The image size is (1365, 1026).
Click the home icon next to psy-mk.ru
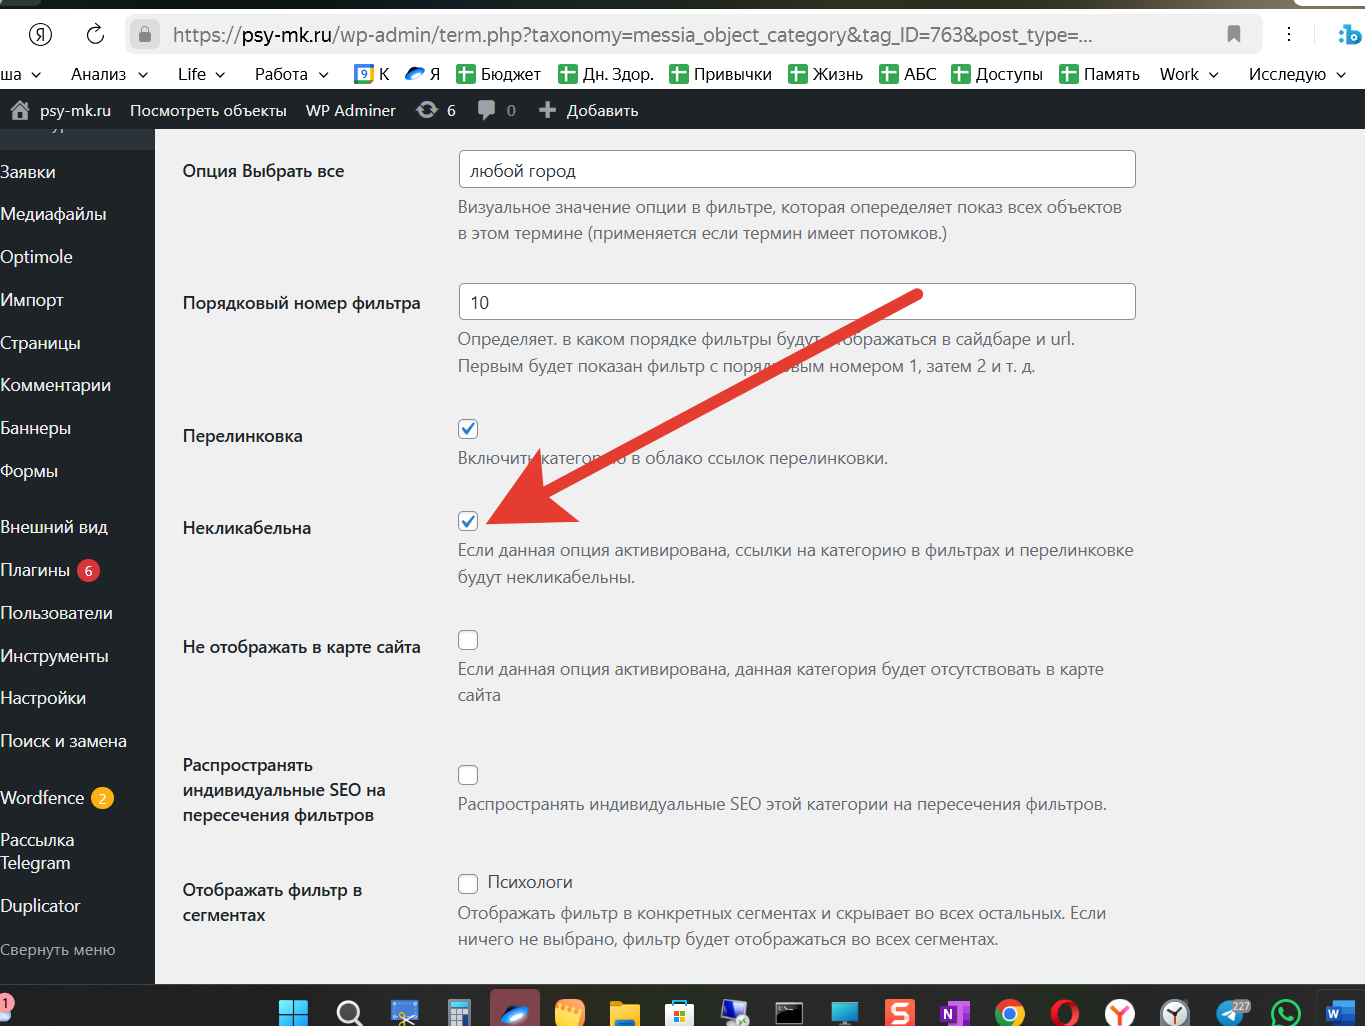pos(20,110)
